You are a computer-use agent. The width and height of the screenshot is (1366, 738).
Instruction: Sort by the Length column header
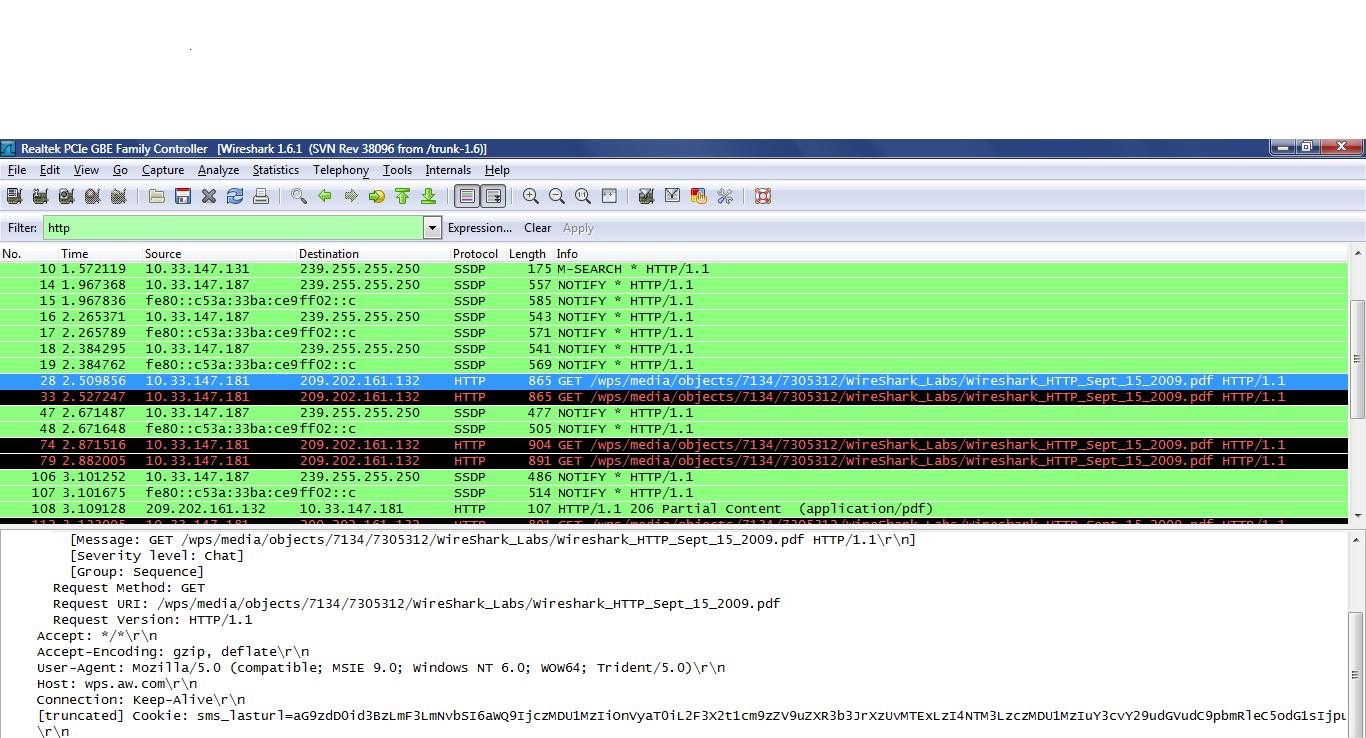[530, 254]
